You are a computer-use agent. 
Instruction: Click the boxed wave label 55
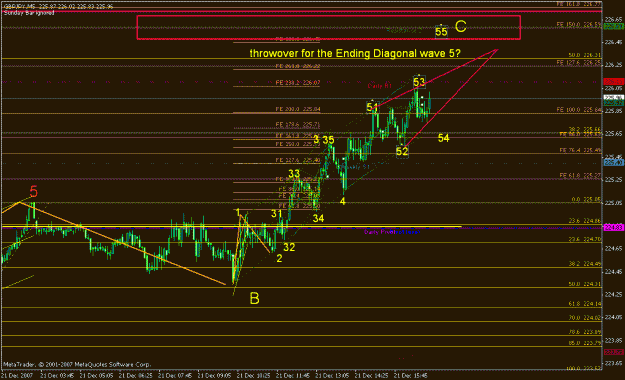coord(441,32)
